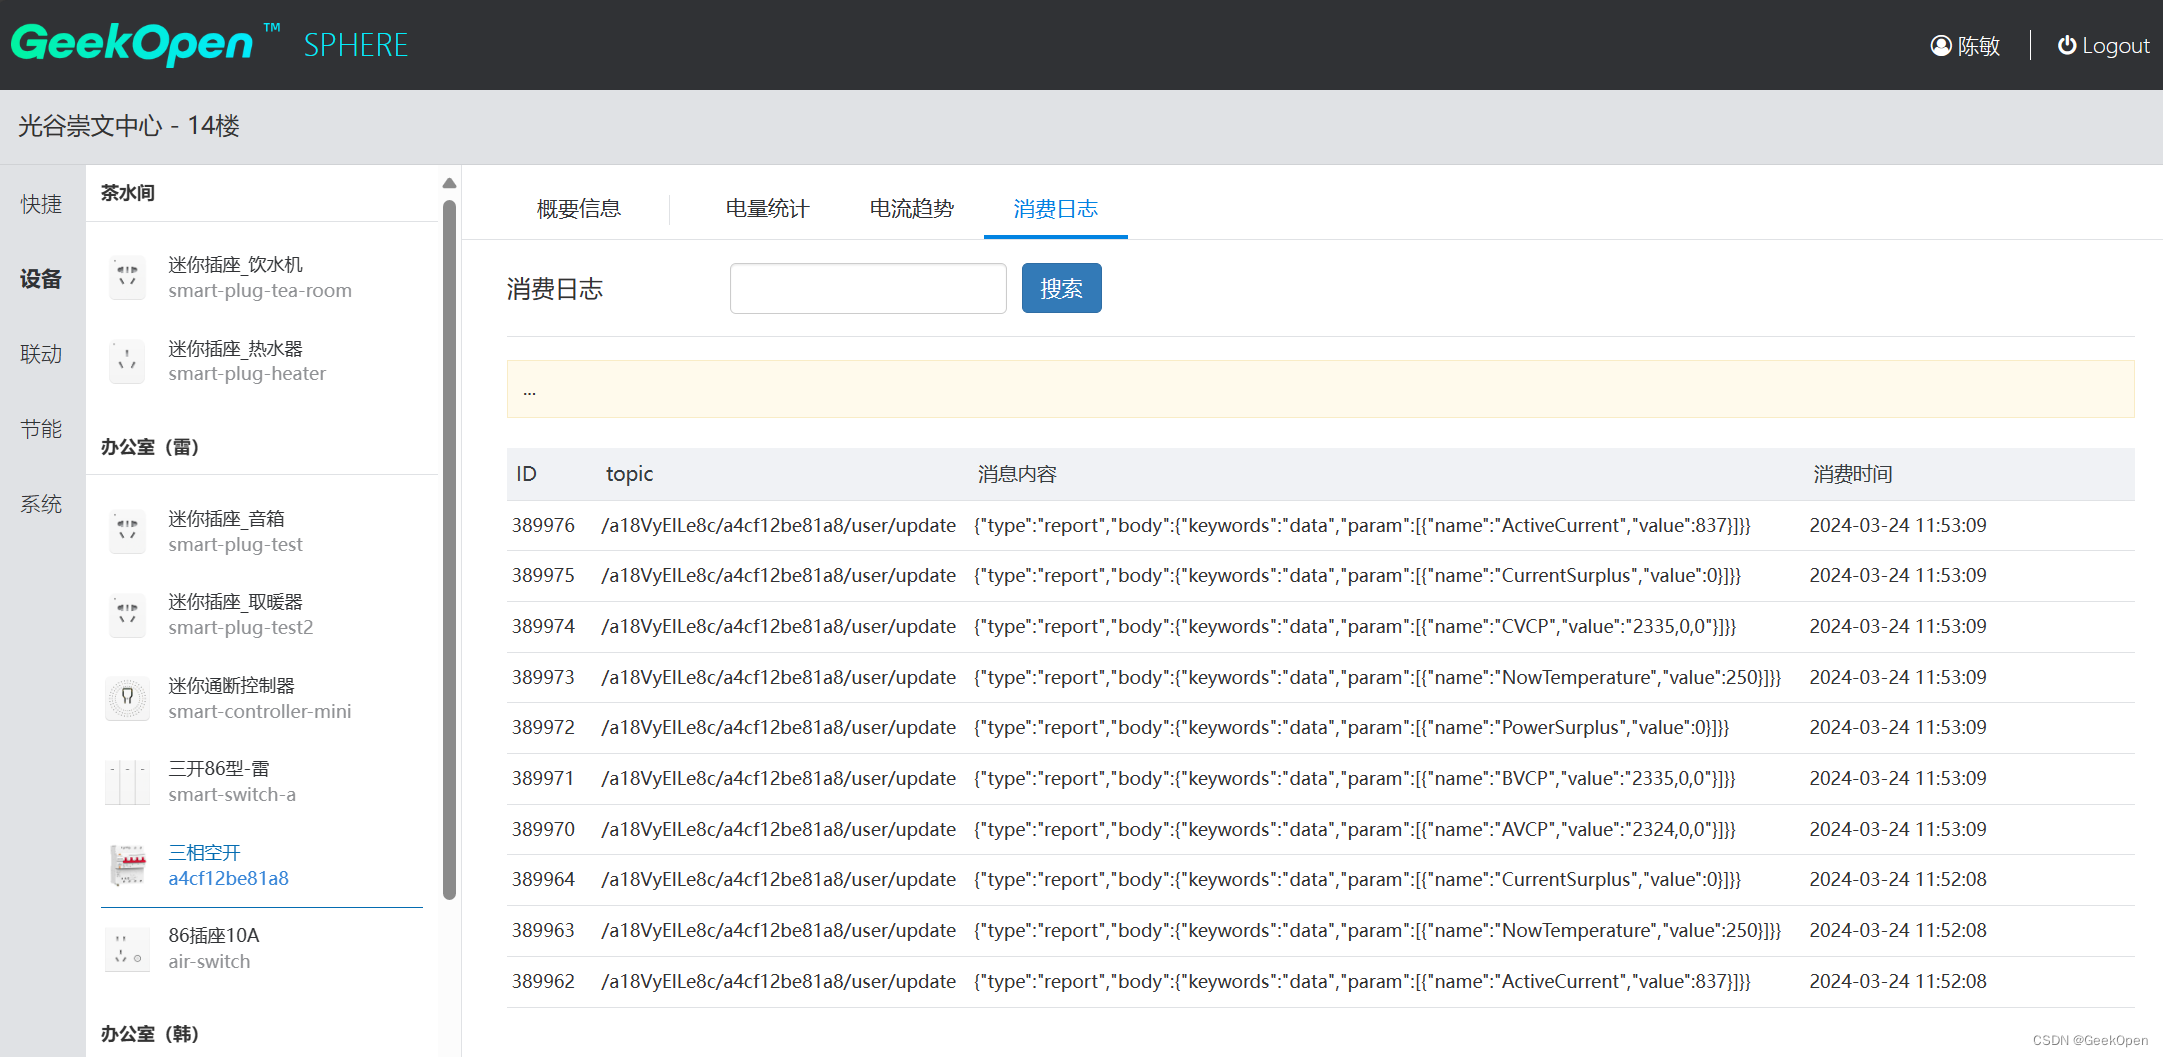Open the 节能 sidebar section
The width and height of the screenshot is (2163, 1057).
pos(41,429)
